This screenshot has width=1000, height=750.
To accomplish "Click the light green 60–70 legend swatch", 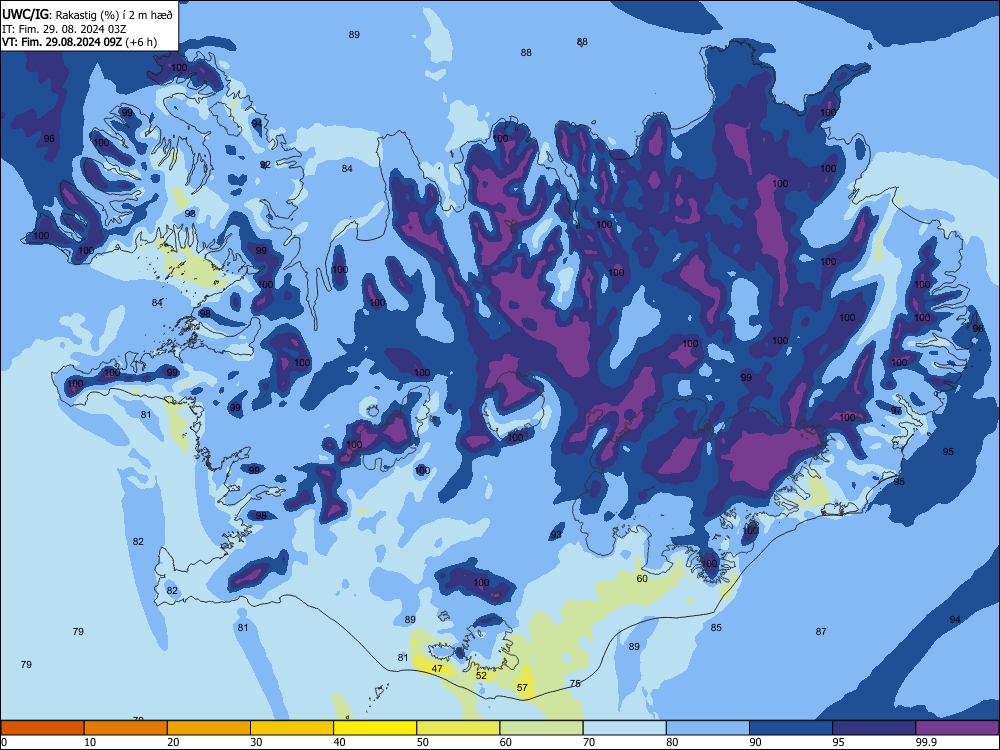I will (x=541, y=728).
